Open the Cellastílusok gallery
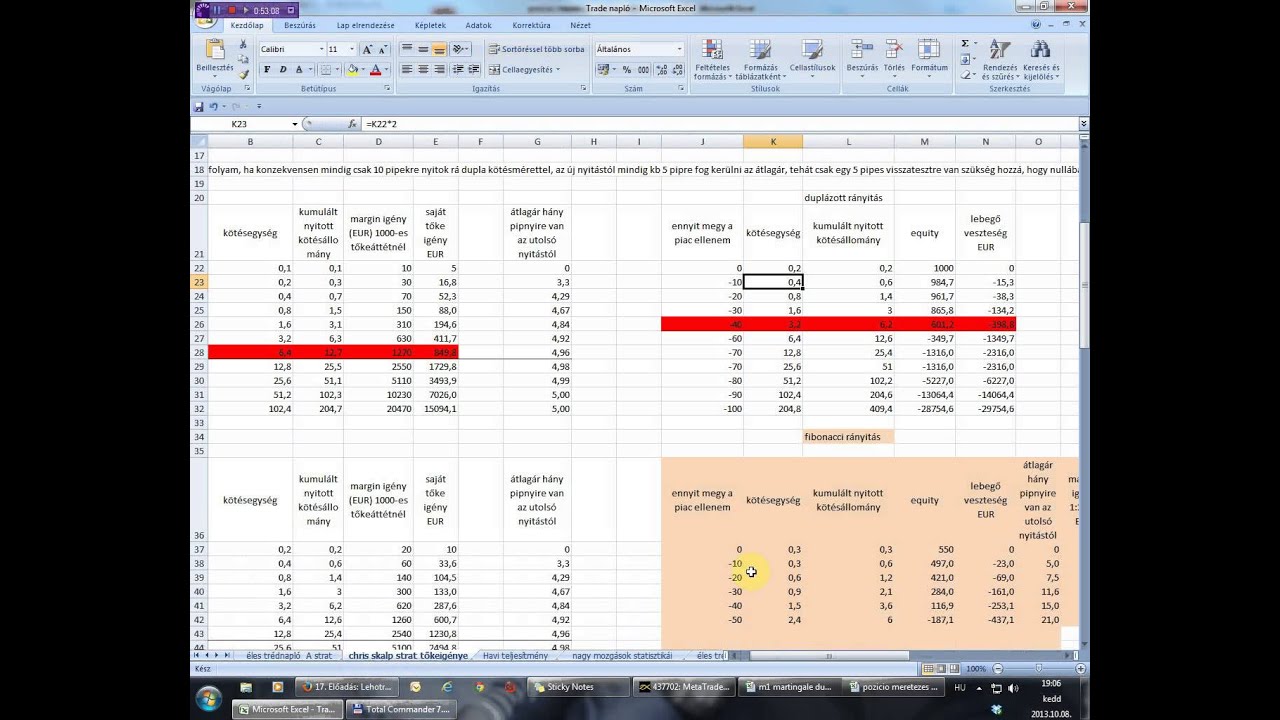Viewport: 1280px width, 720px height. (812, 60)
